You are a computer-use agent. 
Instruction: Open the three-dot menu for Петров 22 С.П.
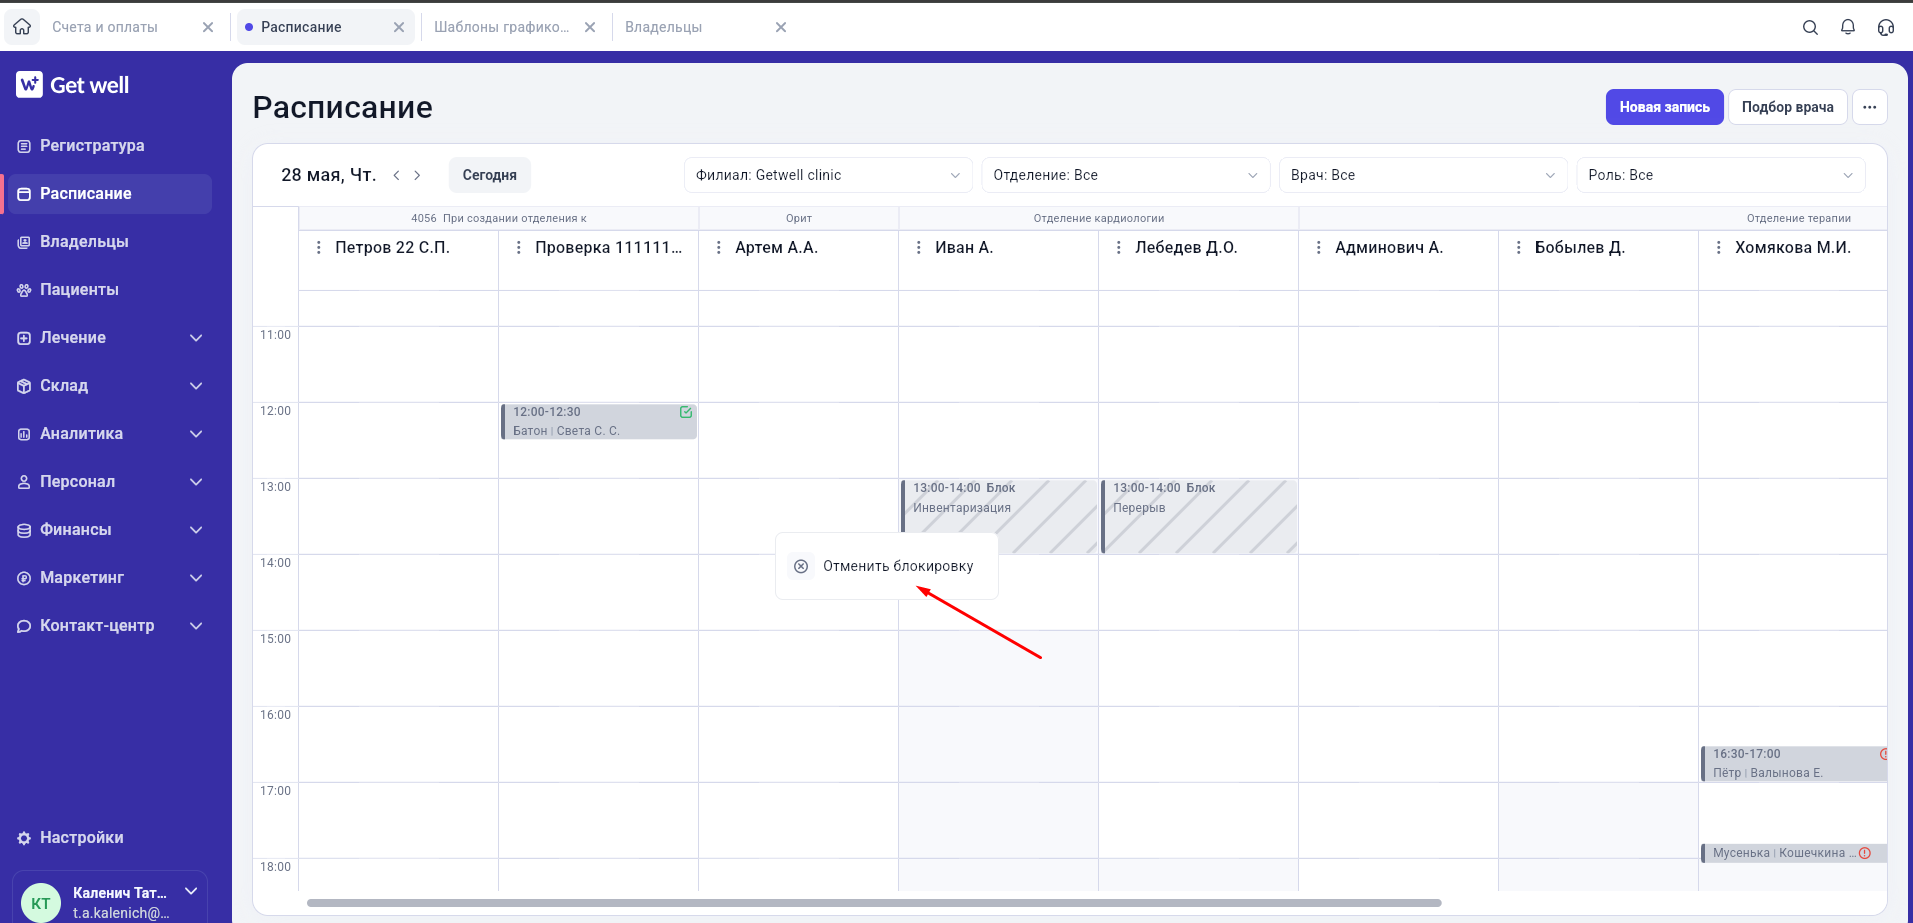[319, 248]
